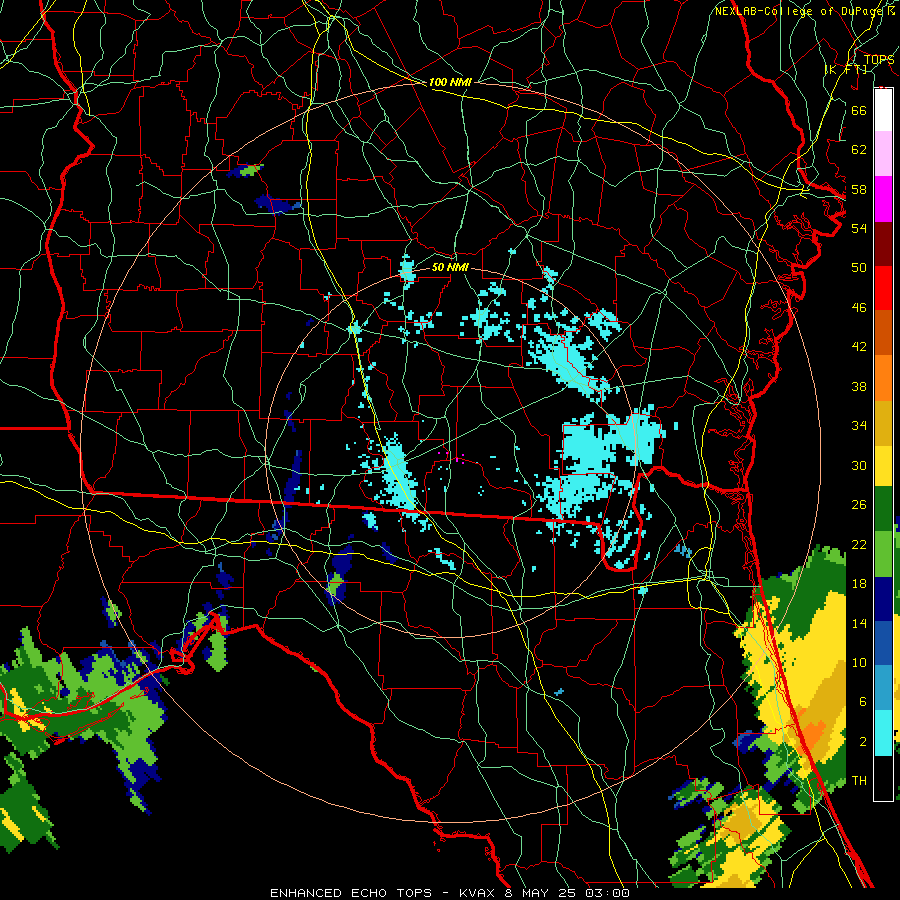Image resolution: width=900 pixels, height=900 pixels.
Task: Click the cyan legend swatch
Action: coord(883,733)
